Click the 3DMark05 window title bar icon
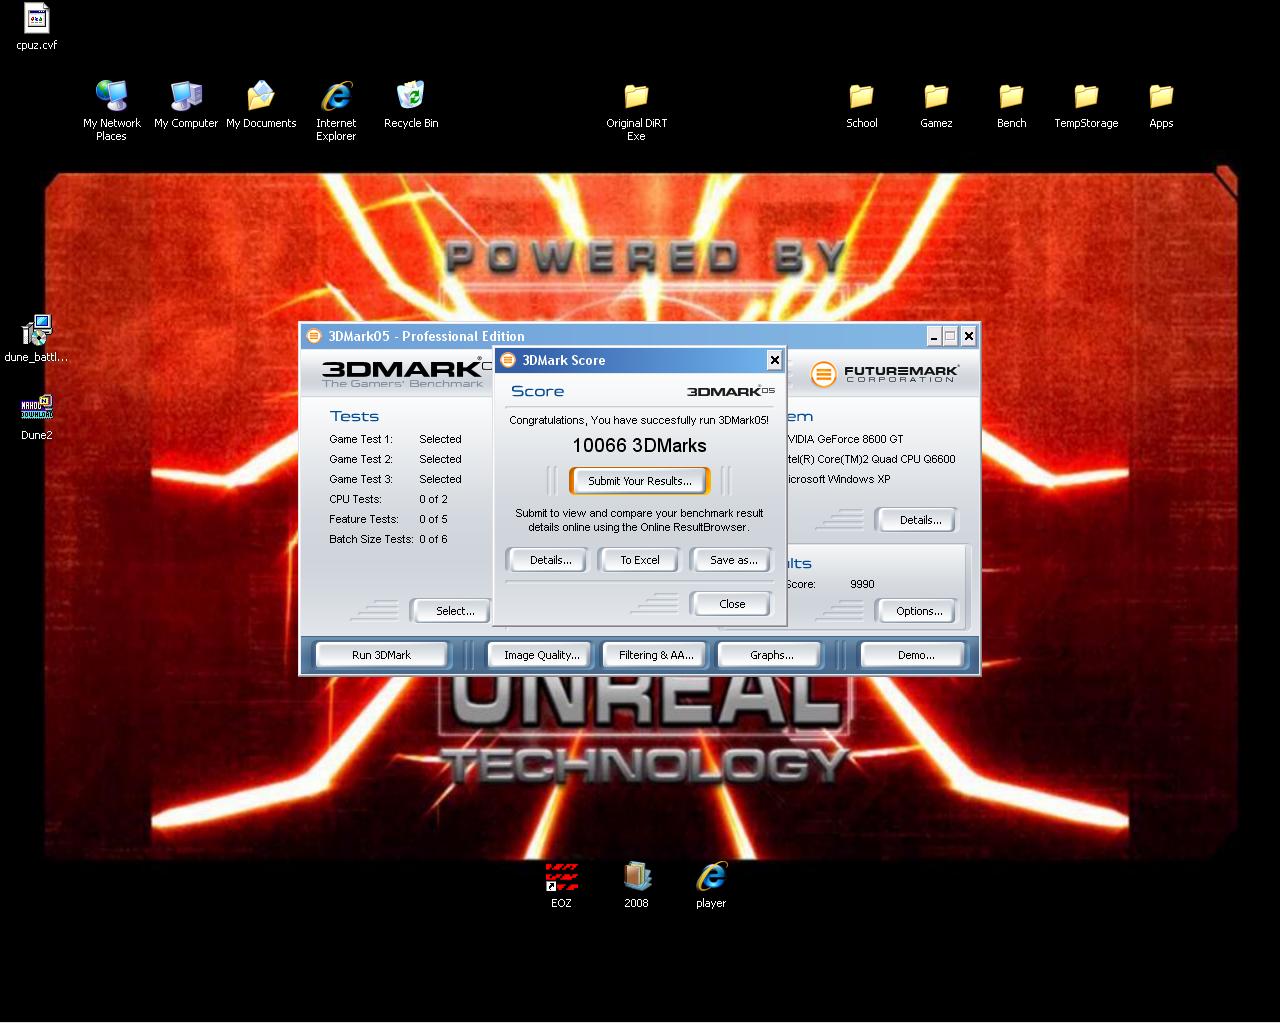This screenshot has width=1280, height=1024. point(314,336)
